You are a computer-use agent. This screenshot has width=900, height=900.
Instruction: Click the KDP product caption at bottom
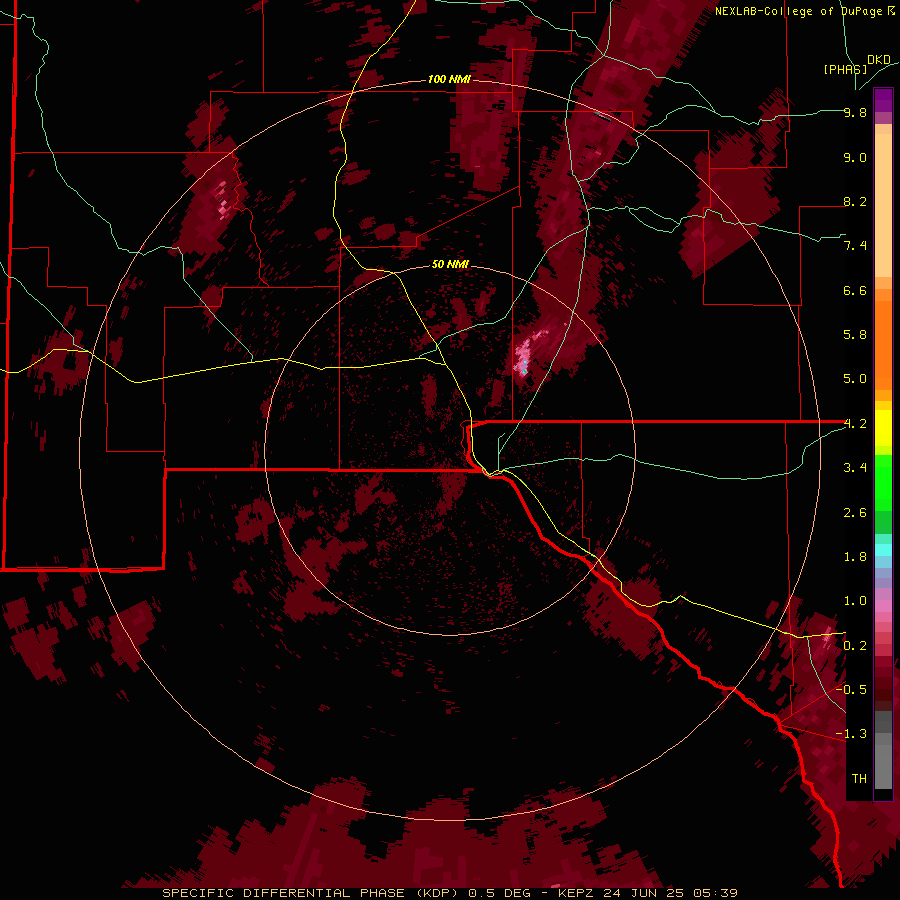(x=449, y=893)
